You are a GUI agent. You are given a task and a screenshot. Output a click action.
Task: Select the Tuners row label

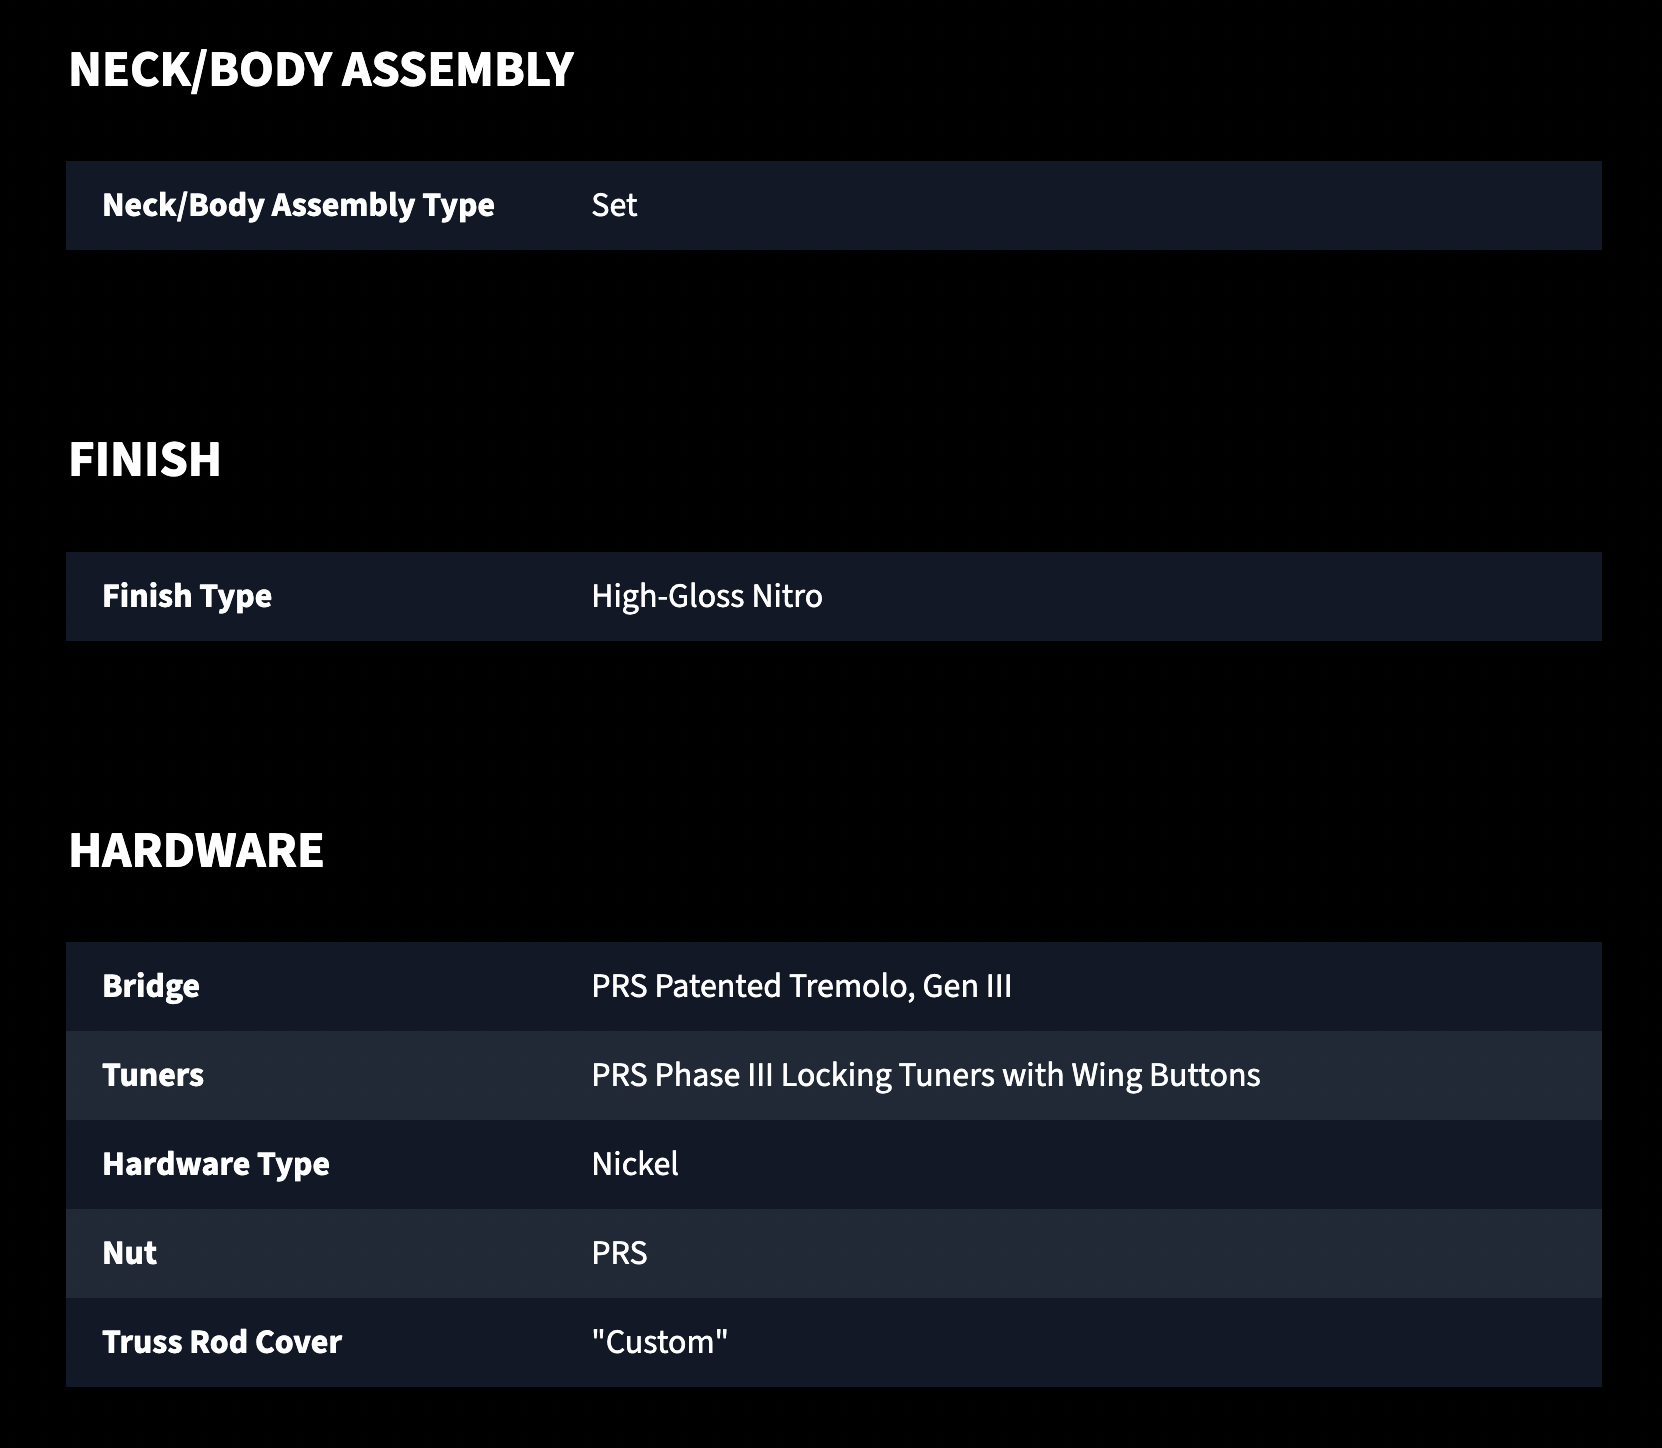pos(153,1075)
